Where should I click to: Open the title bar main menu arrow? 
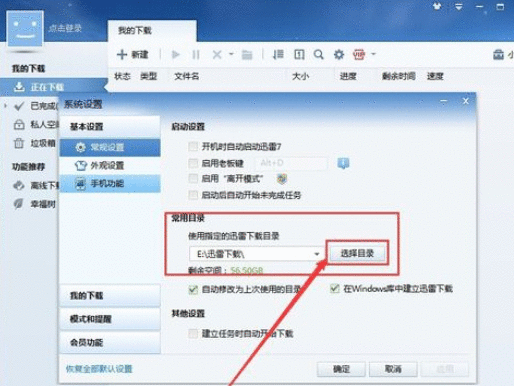coord(459,6)
